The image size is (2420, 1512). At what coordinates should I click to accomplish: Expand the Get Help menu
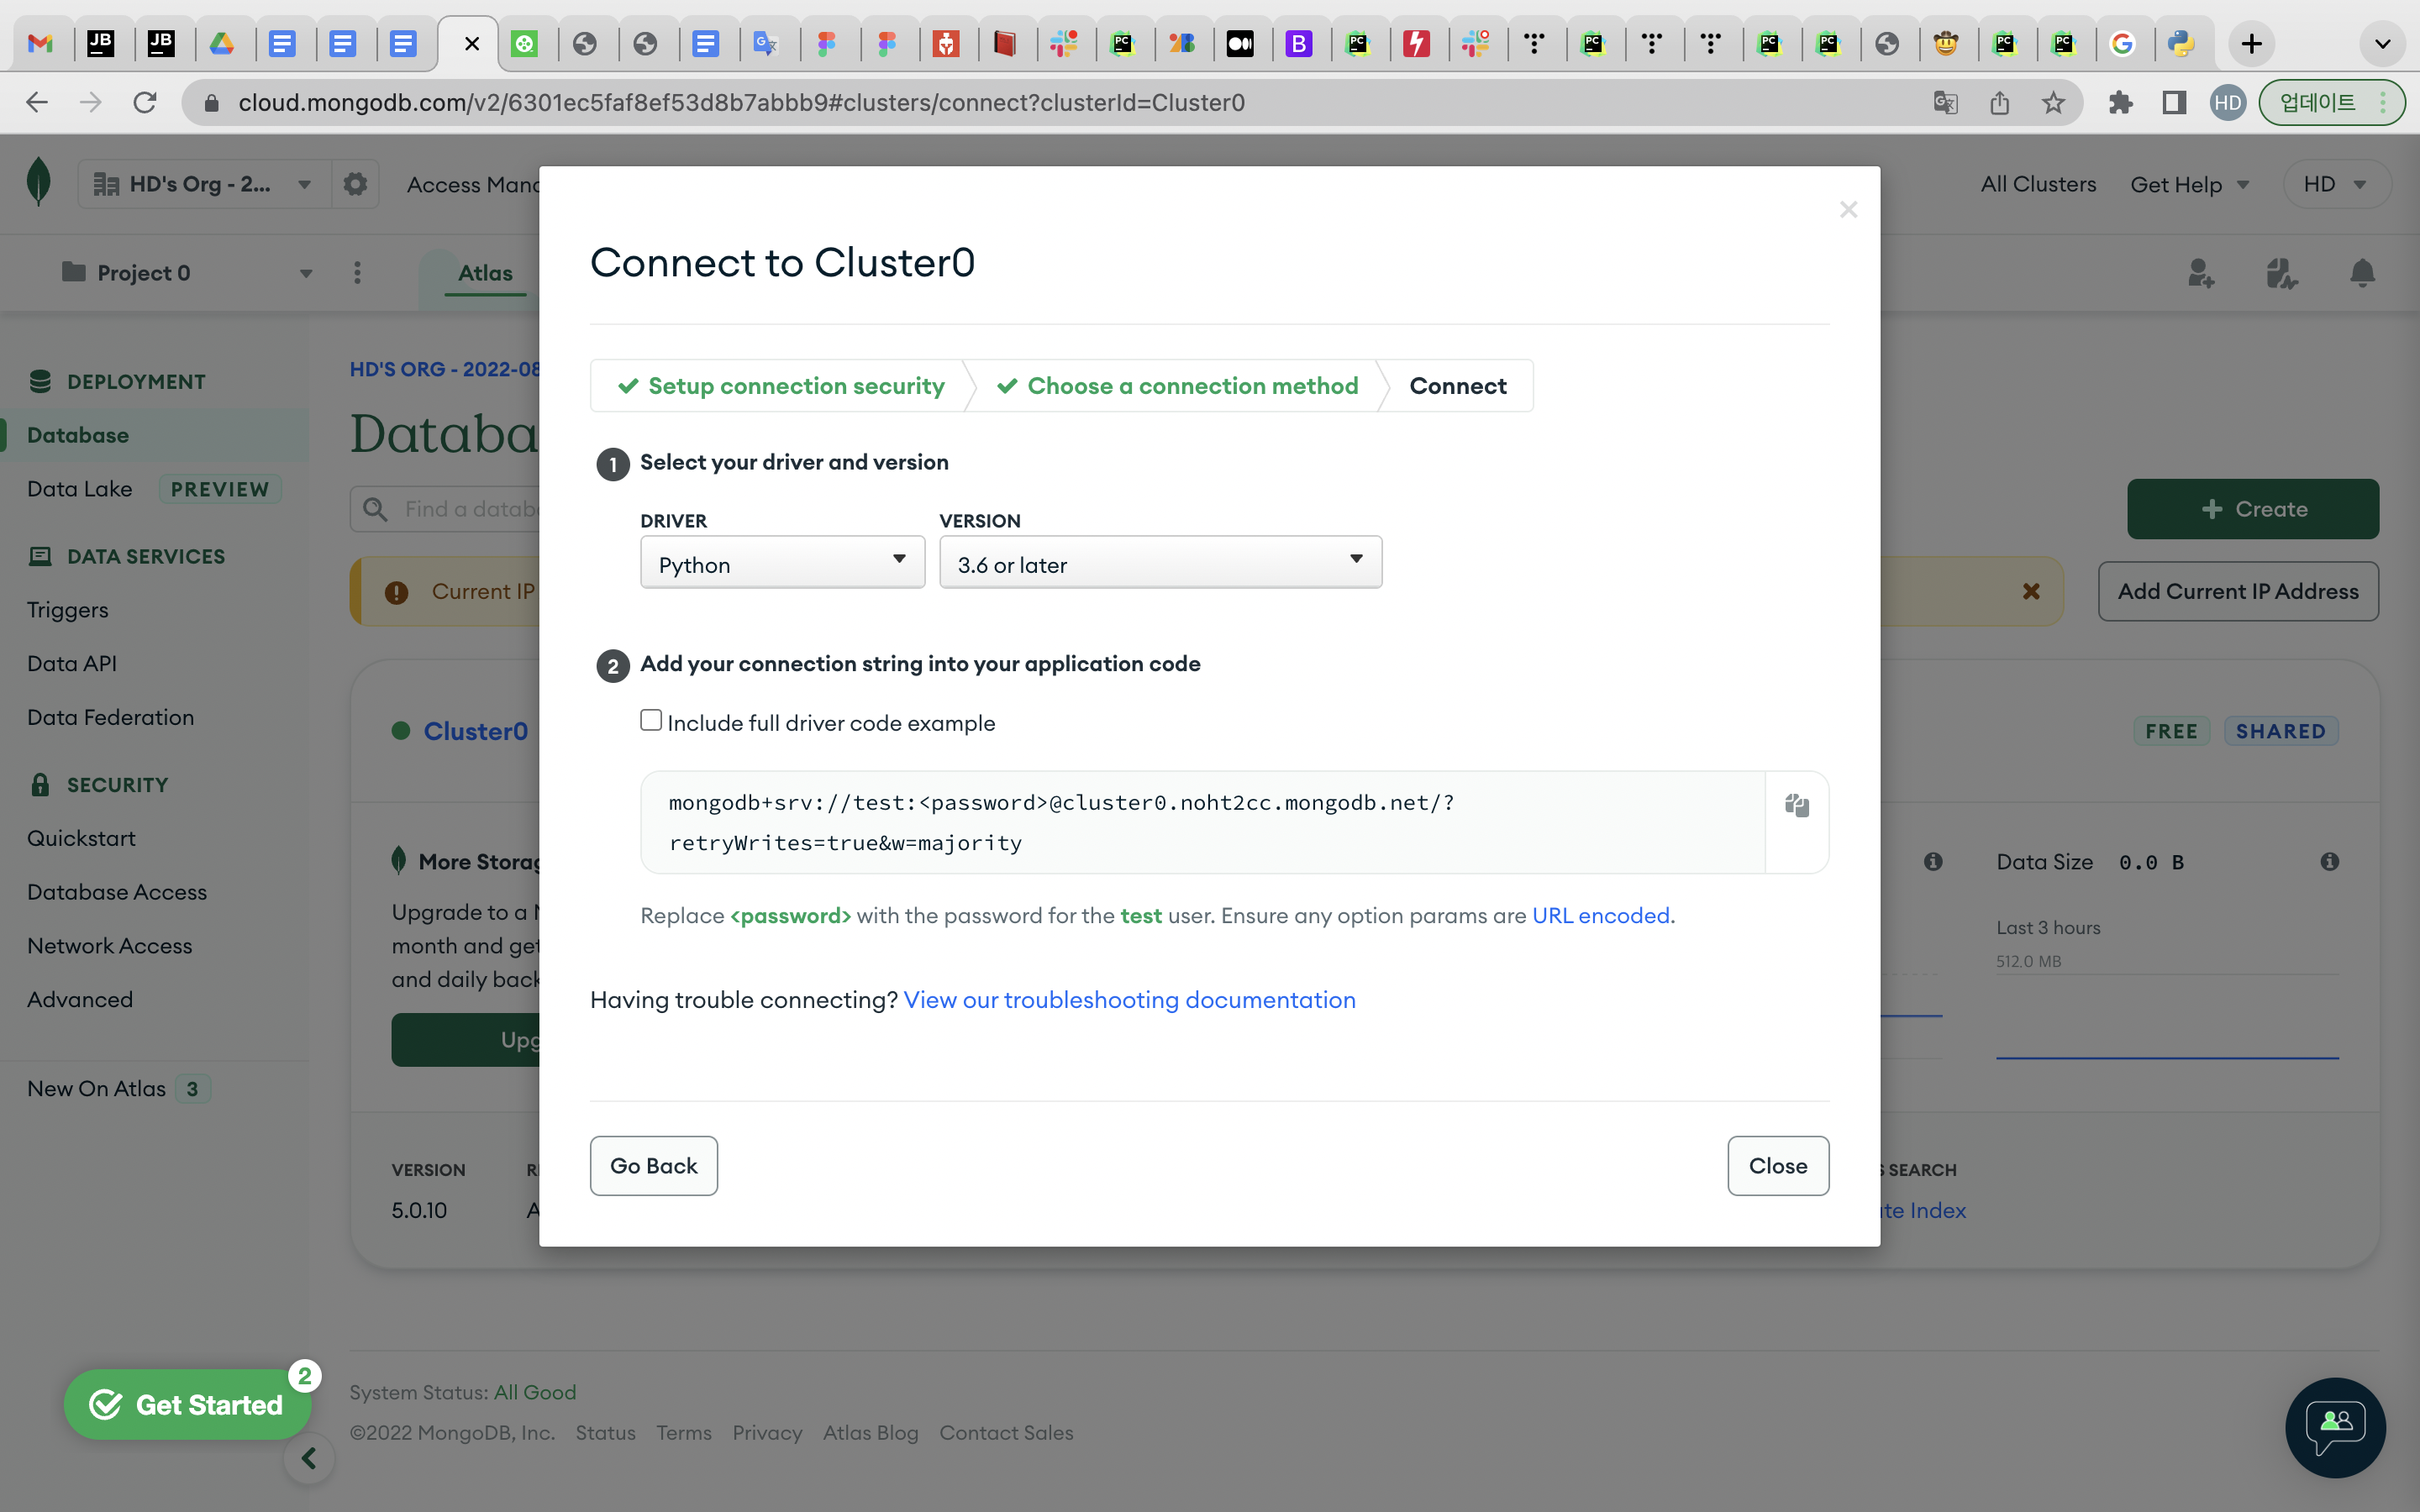(2189, 184)
